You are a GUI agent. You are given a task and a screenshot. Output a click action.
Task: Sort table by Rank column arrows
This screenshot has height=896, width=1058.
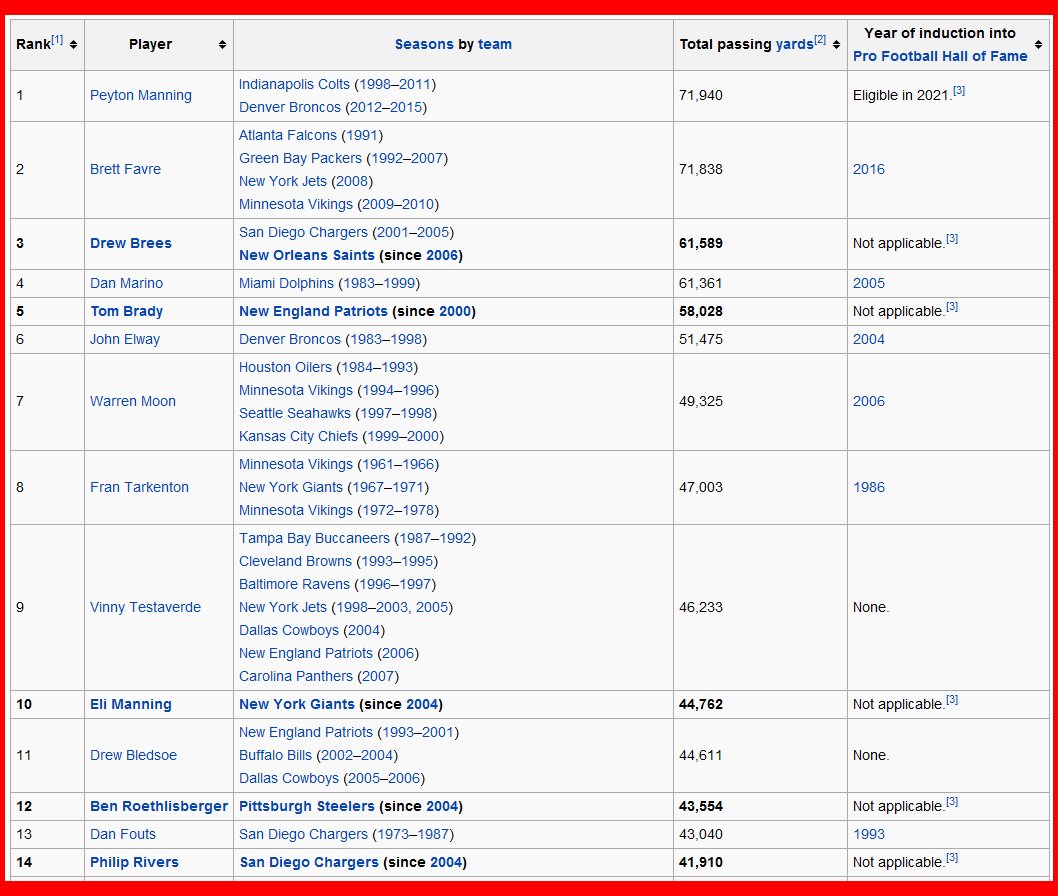[74, 45]
